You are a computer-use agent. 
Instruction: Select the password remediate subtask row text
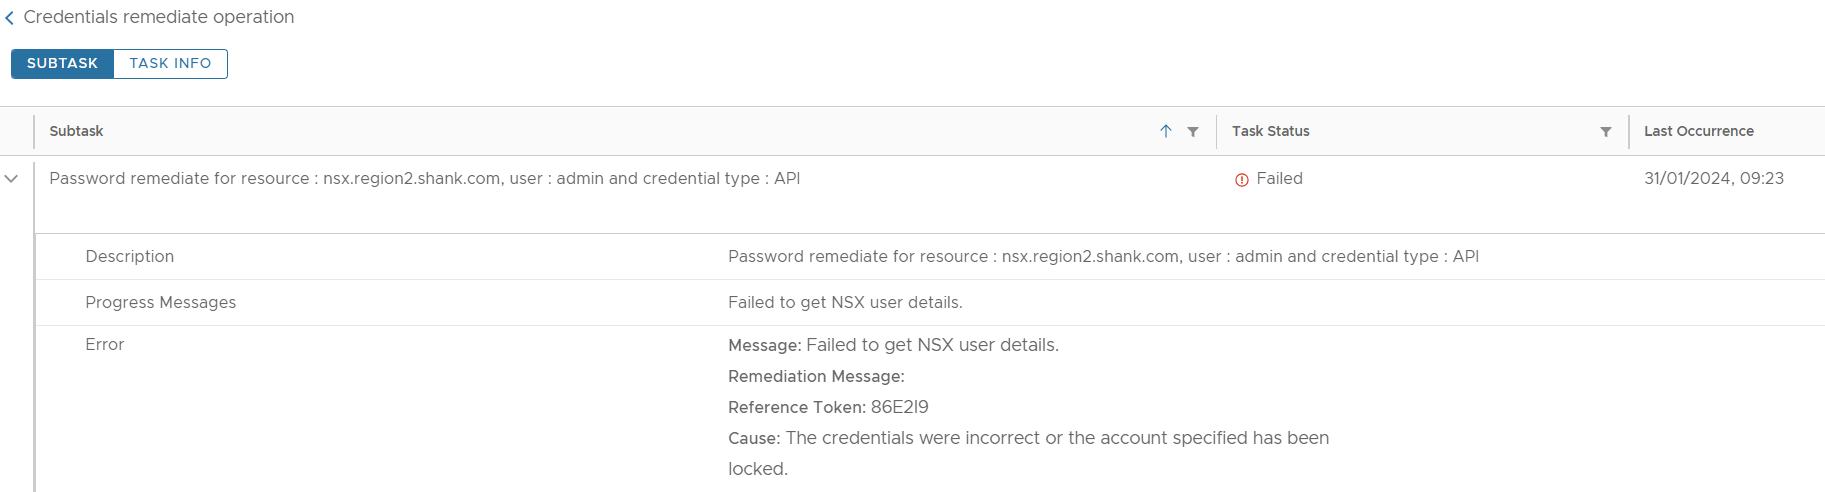click(x=425, y=178)
